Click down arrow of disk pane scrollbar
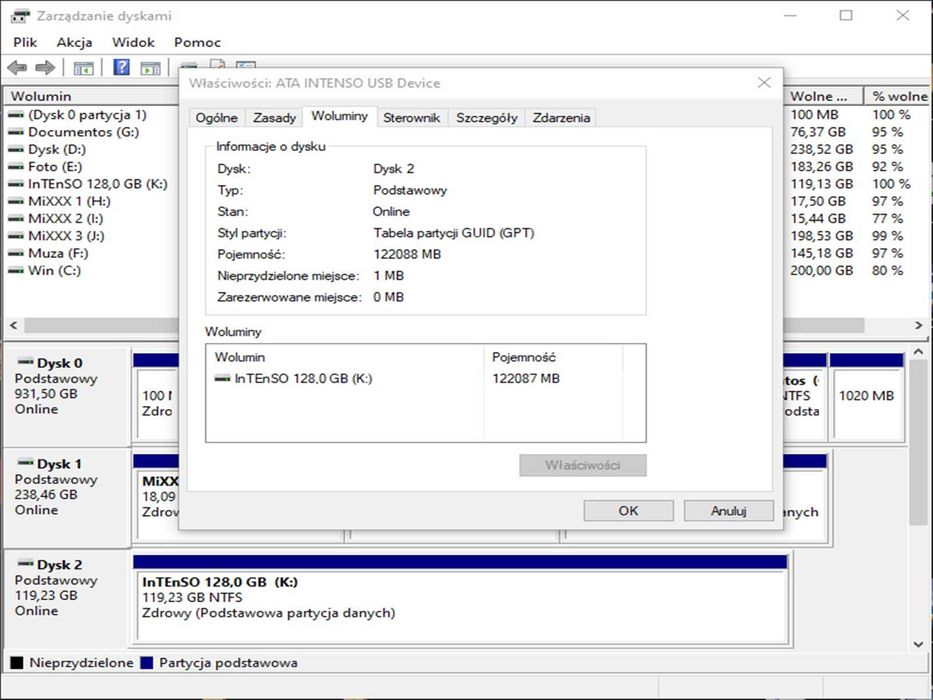This screenshot has height=700, width=933. click(x=918, y=643)
